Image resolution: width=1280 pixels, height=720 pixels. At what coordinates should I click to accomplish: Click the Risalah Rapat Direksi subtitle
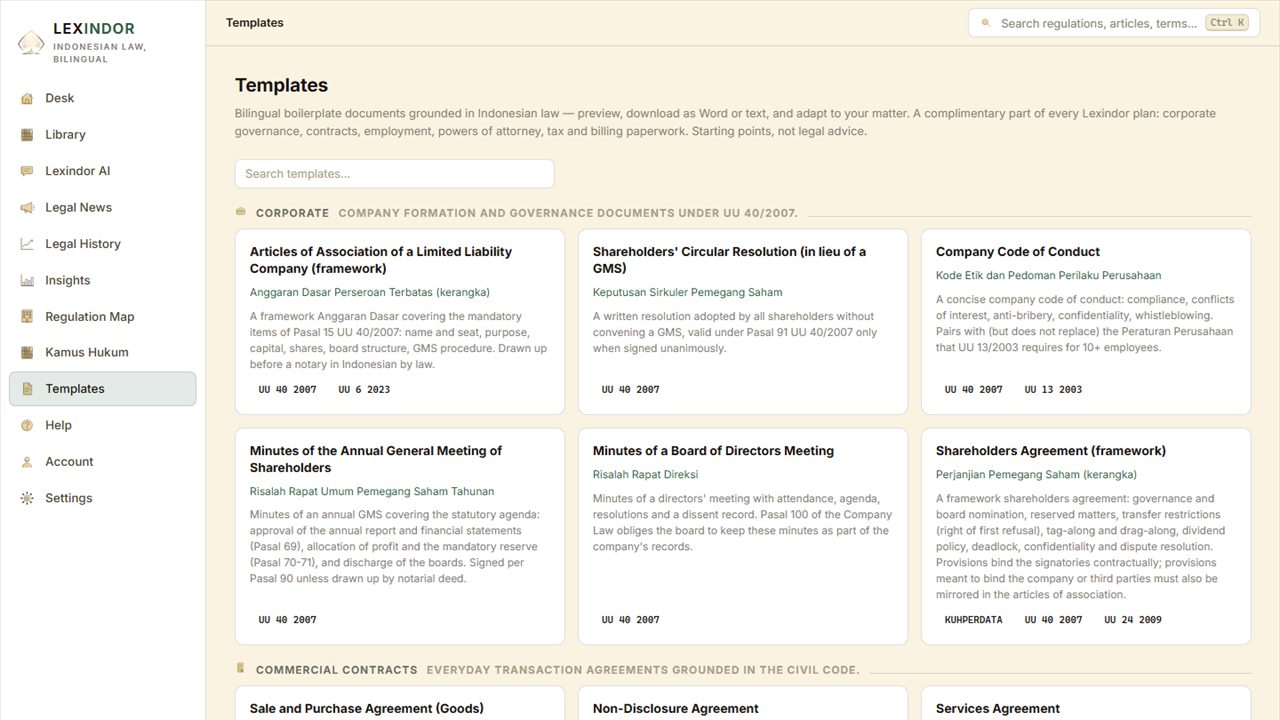click(645, 474)
